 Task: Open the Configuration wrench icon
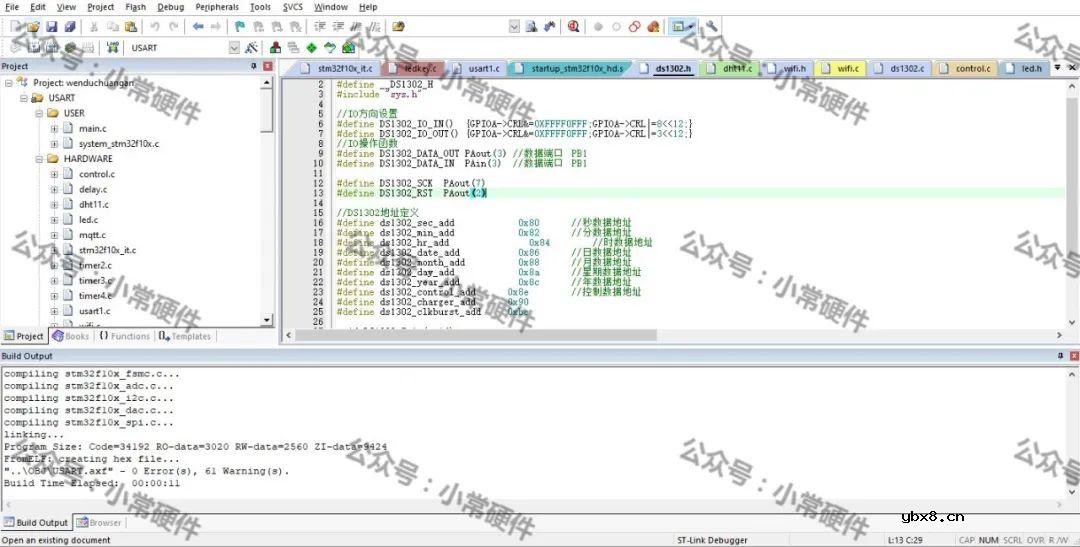click(711, 27)
